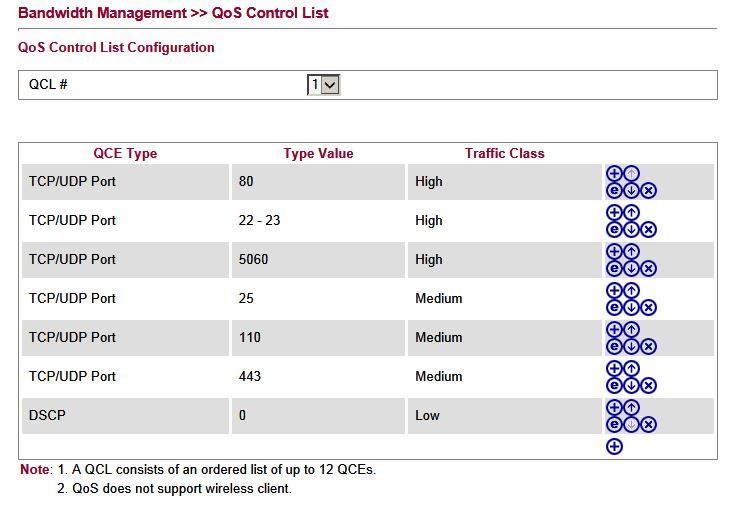Image resolution: width=743 pixels, height=506 pixels.
Task: Edit the port 110 QCE entry
Action: 614,346
